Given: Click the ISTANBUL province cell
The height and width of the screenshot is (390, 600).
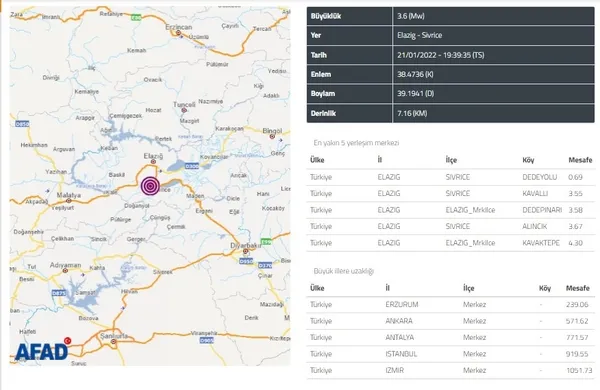Looking at the screenshot, I should 401,354.
